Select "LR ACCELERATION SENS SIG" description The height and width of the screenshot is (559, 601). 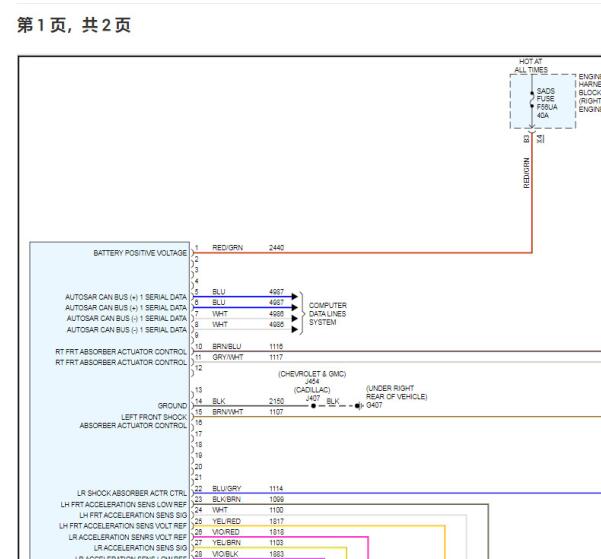[x=140, y=548]
